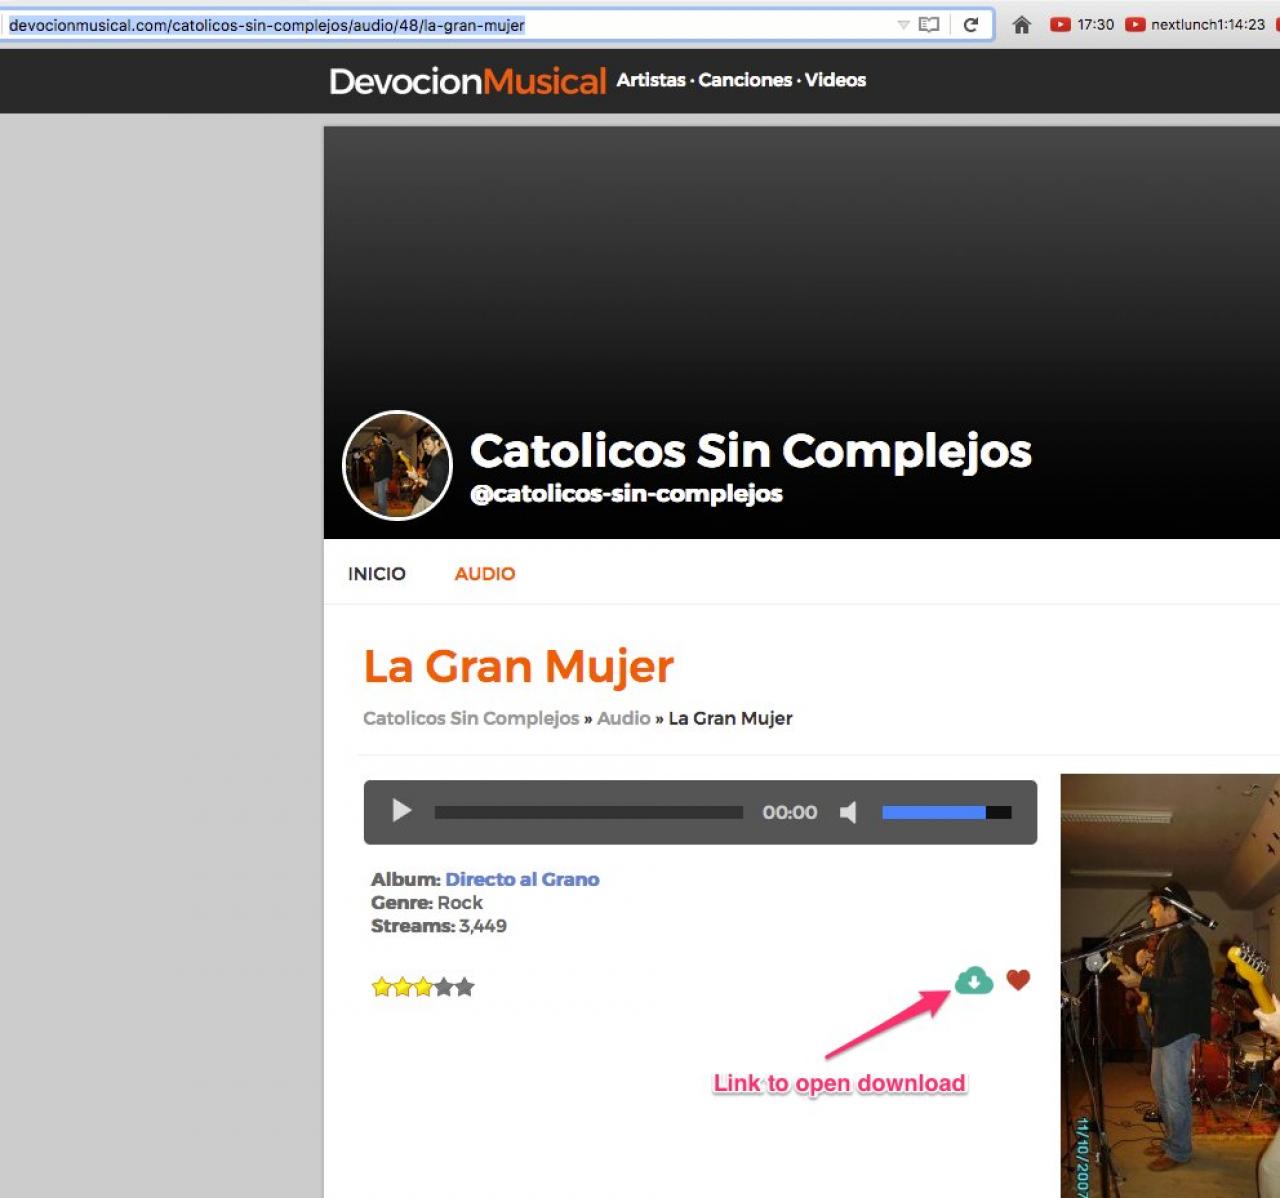This screenshot has width=1280, height=1198.
Task: Give the song a one star rating
Action: click(x=381, y=988)
